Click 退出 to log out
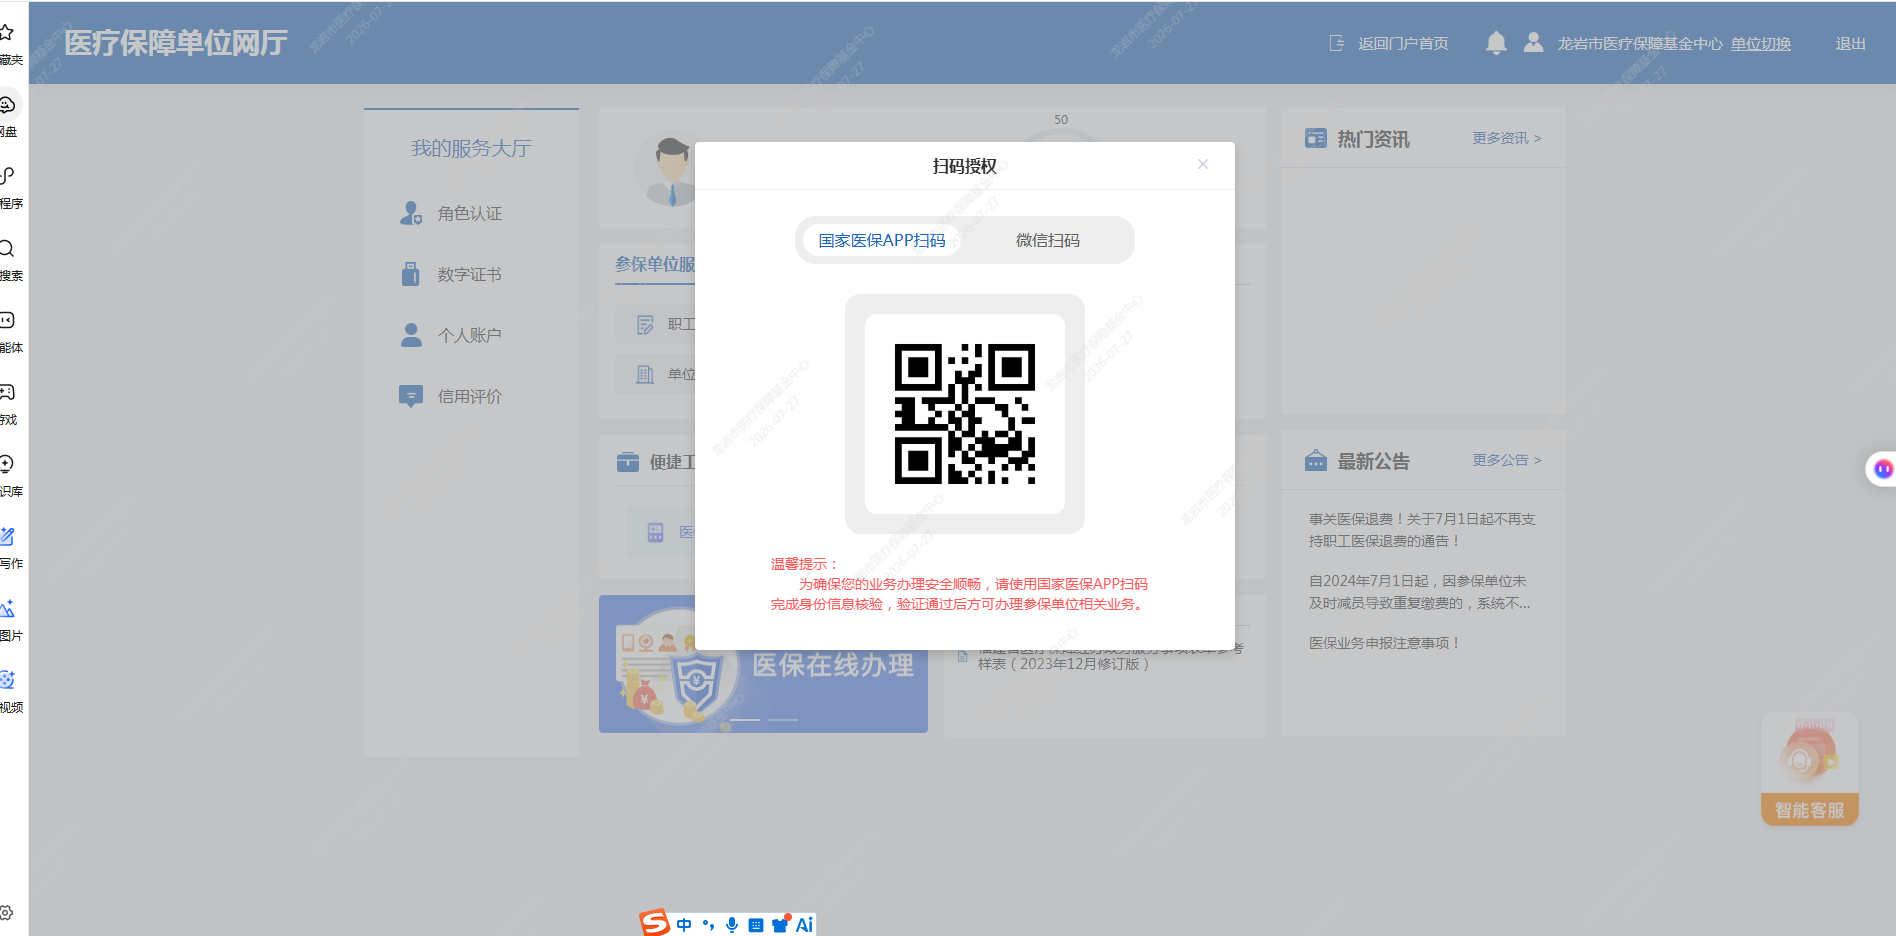Screen dimensions: 1896x936 [x=1850, y=43]
